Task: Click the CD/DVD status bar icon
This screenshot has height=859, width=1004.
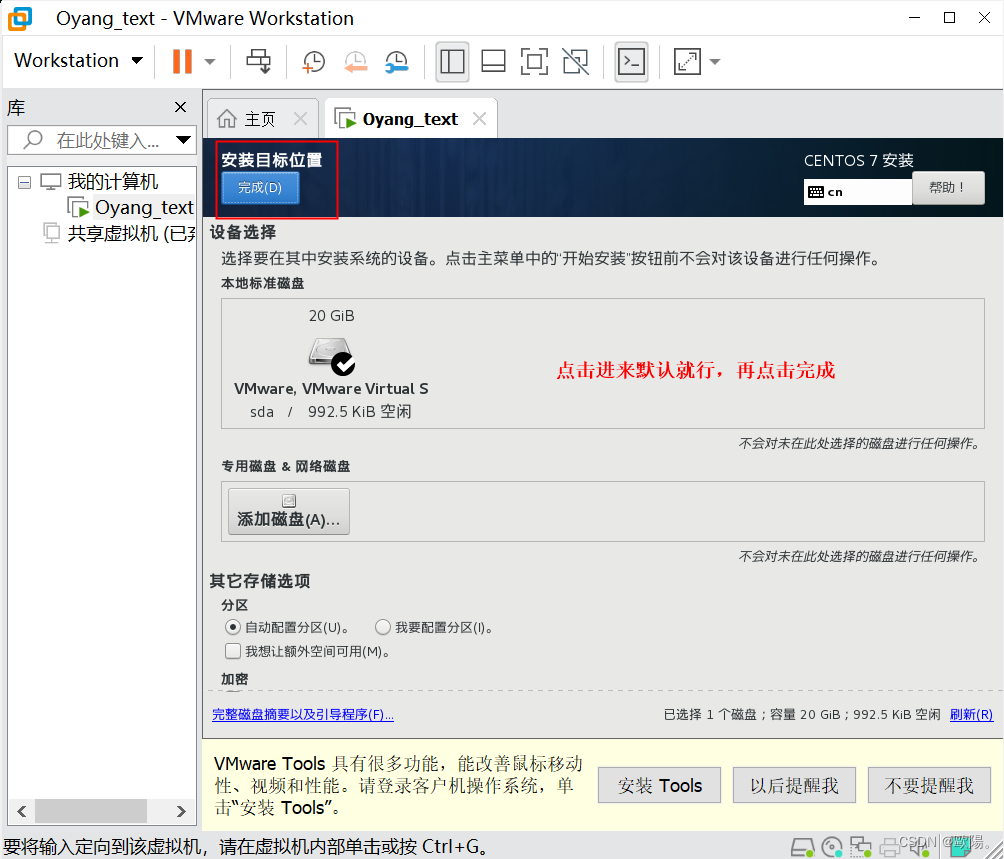Action: (832, 847)
